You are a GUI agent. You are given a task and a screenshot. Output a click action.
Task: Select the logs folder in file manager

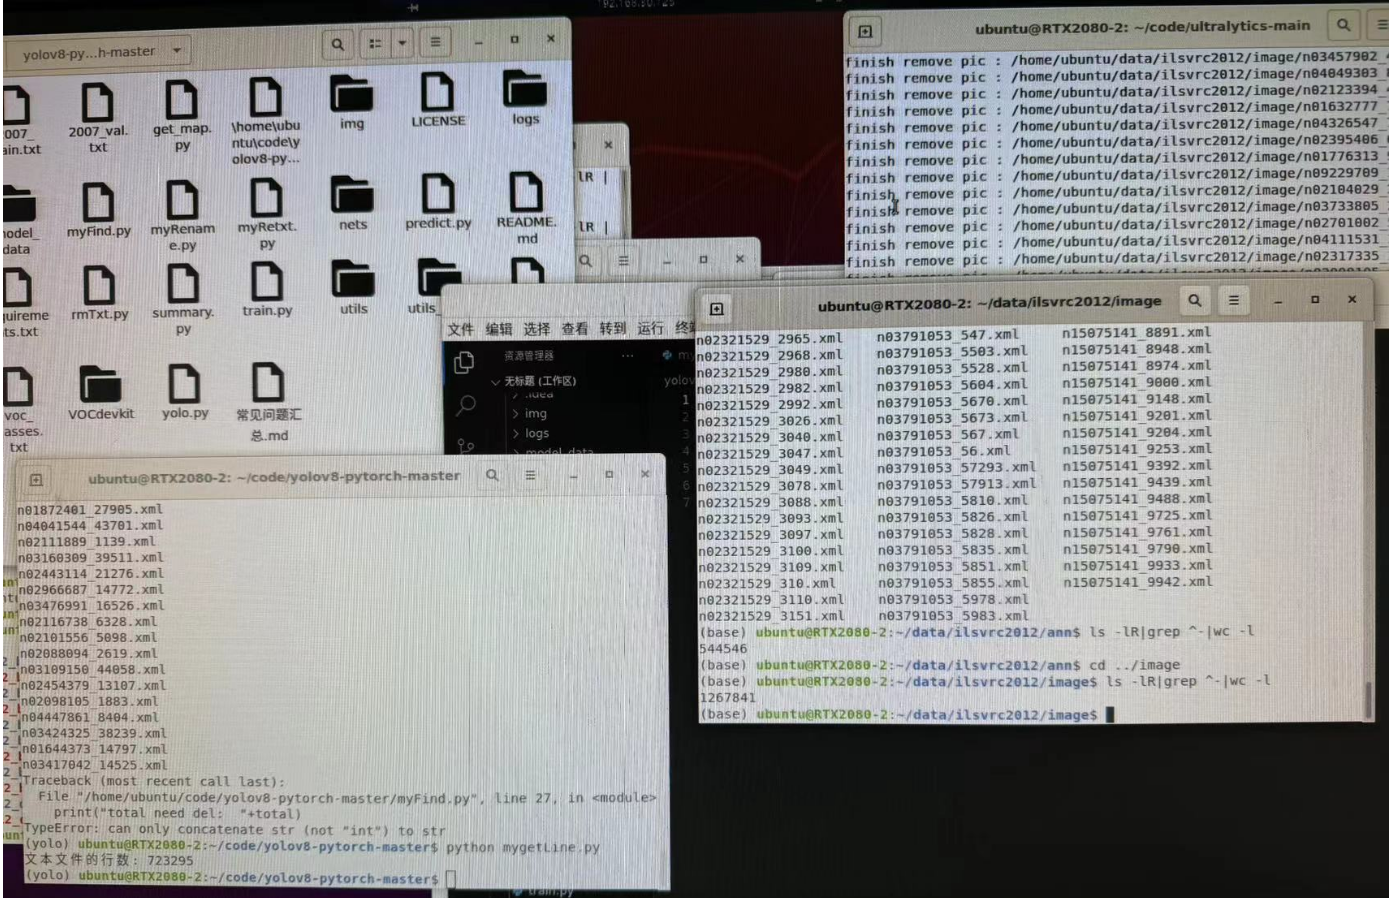tap(525, 98)
